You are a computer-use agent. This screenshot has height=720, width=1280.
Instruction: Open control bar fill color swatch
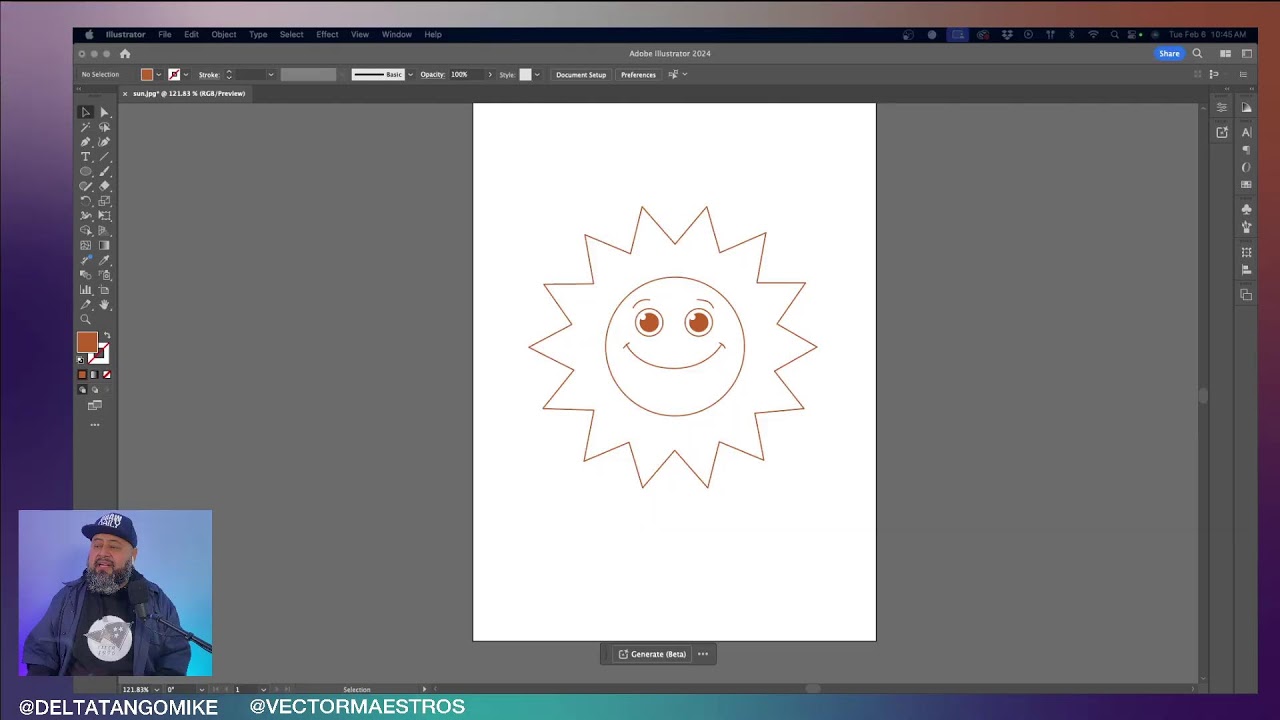[x=147, y=74]
